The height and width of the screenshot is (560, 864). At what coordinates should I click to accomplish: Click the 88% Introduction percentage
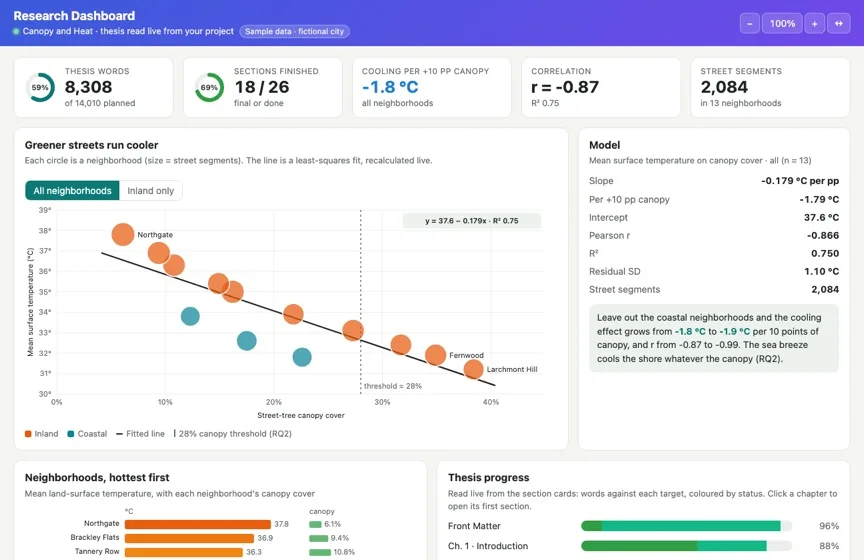click(x=829, y=546)
